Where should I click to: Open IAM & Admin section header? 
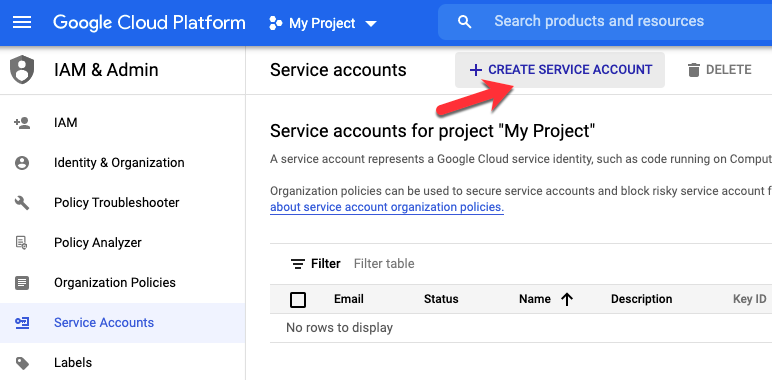coord(106,70)
